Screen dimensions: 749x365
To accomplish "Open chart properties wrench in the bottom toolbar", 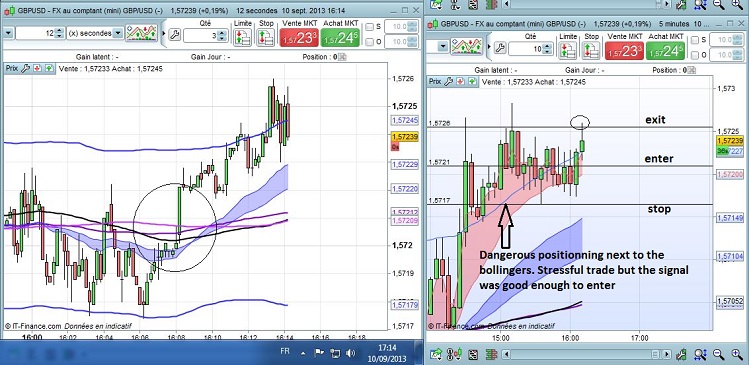I will point(682,354).
